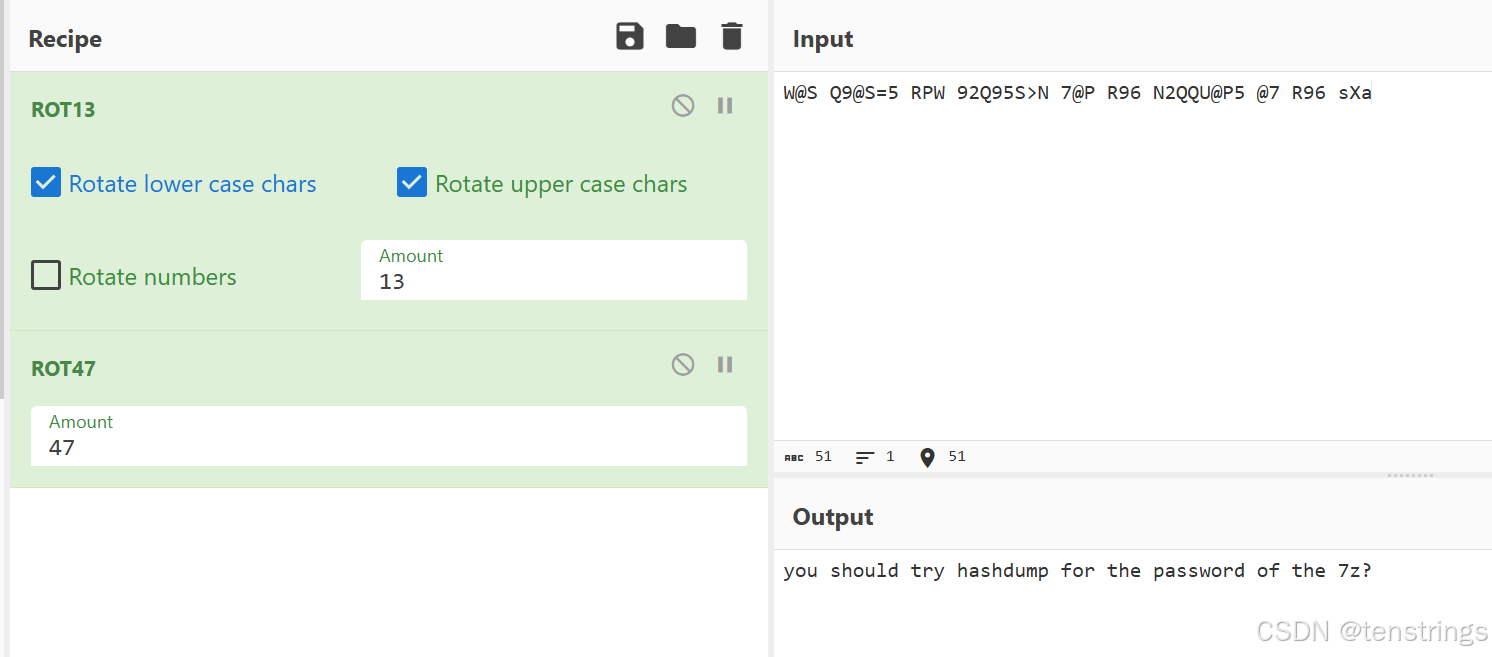
Task: Click the Recipe panel heading
Action: pyautogui.click(x=65, y=39)
